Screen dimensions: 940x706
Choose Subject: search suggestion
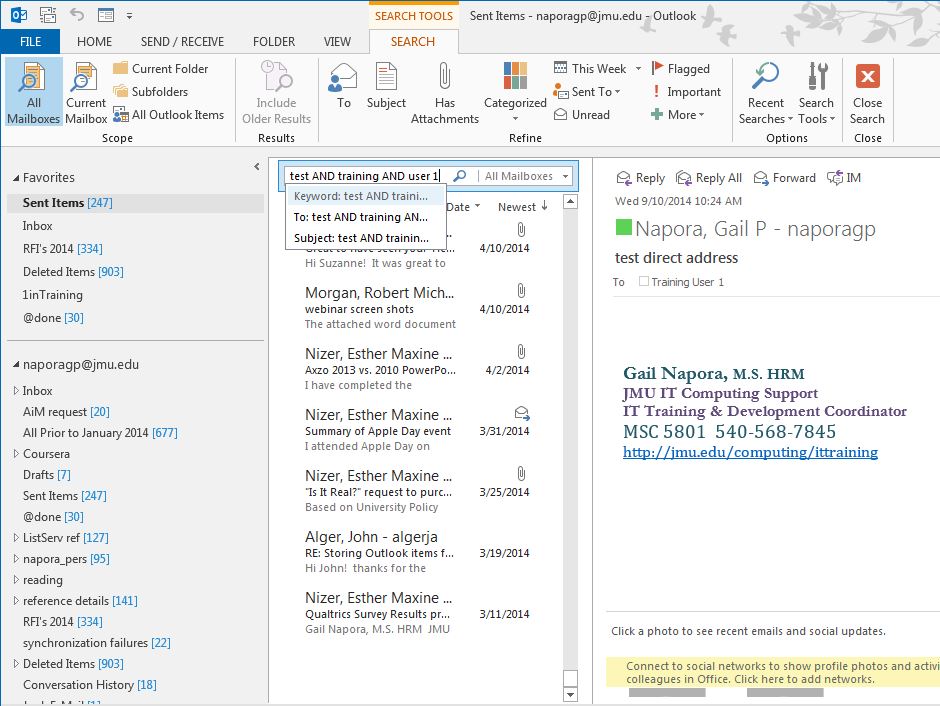pos(366,238)
